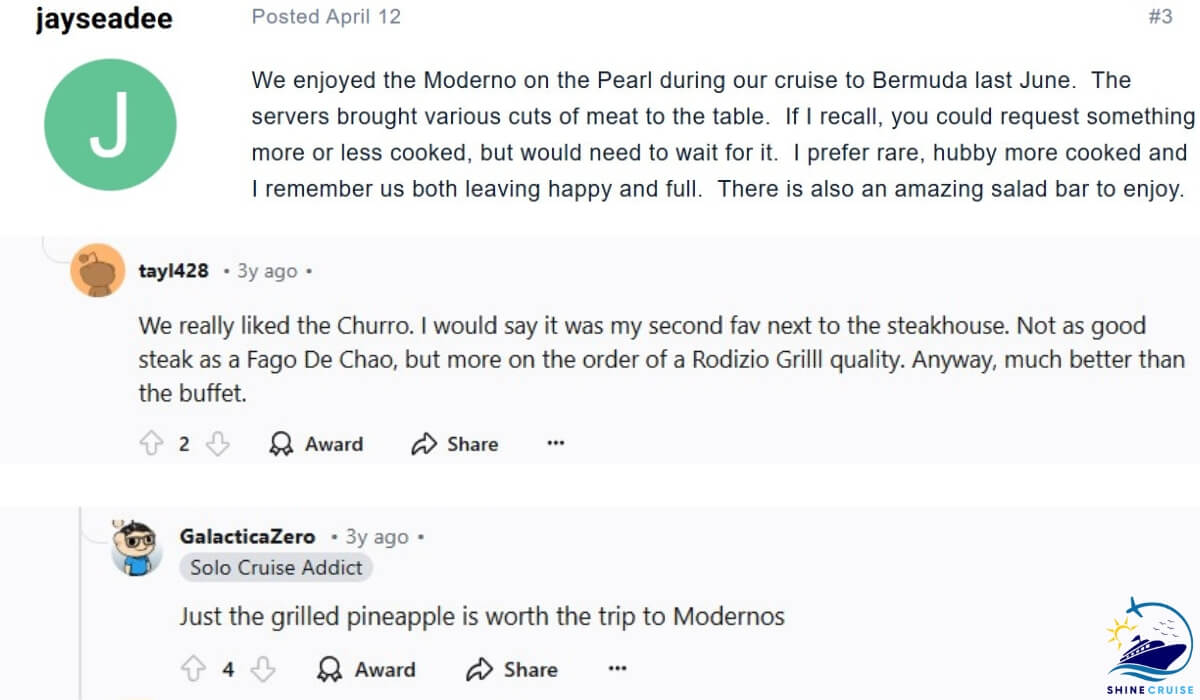Image resolution: width=1200 pixels, height=700 pixels.
Task: Open tayl428's avatar
Action: pos(97,268)
